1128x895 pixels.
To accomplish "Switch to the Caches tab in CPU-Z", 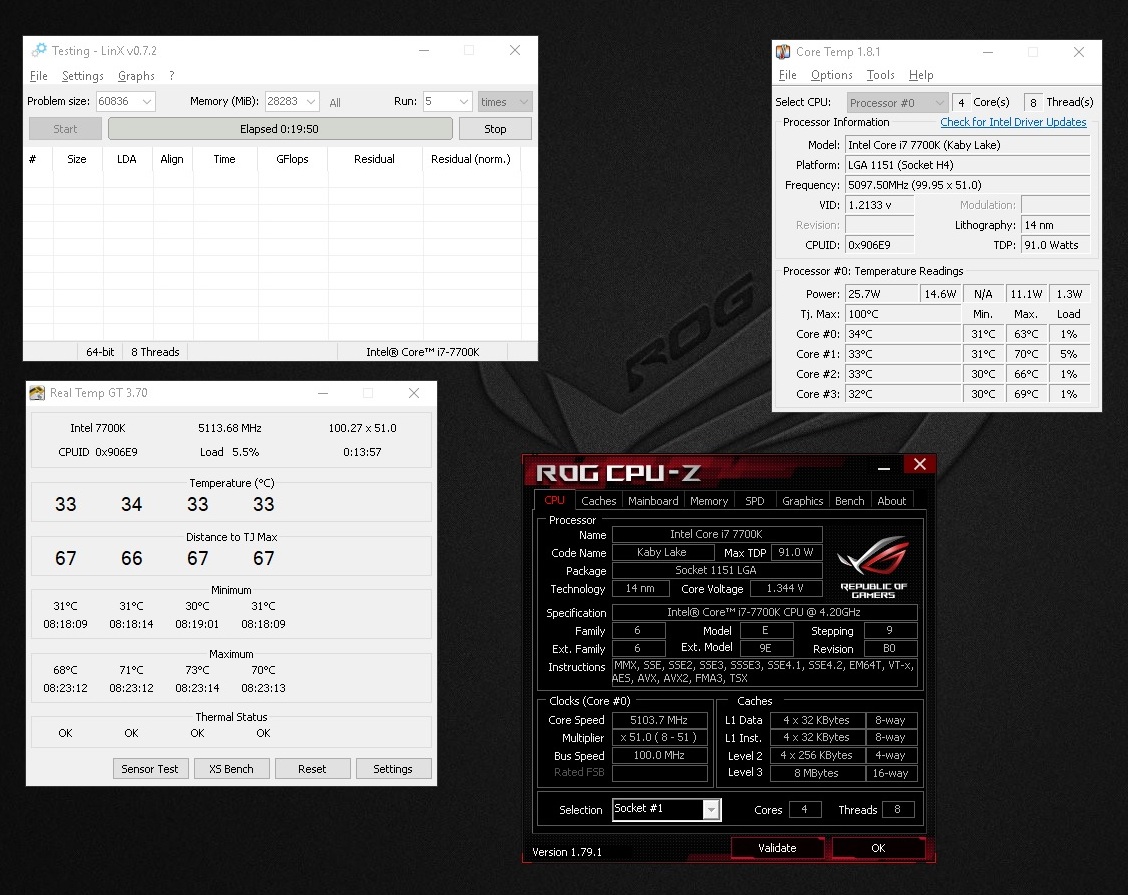I will (599, 501).
